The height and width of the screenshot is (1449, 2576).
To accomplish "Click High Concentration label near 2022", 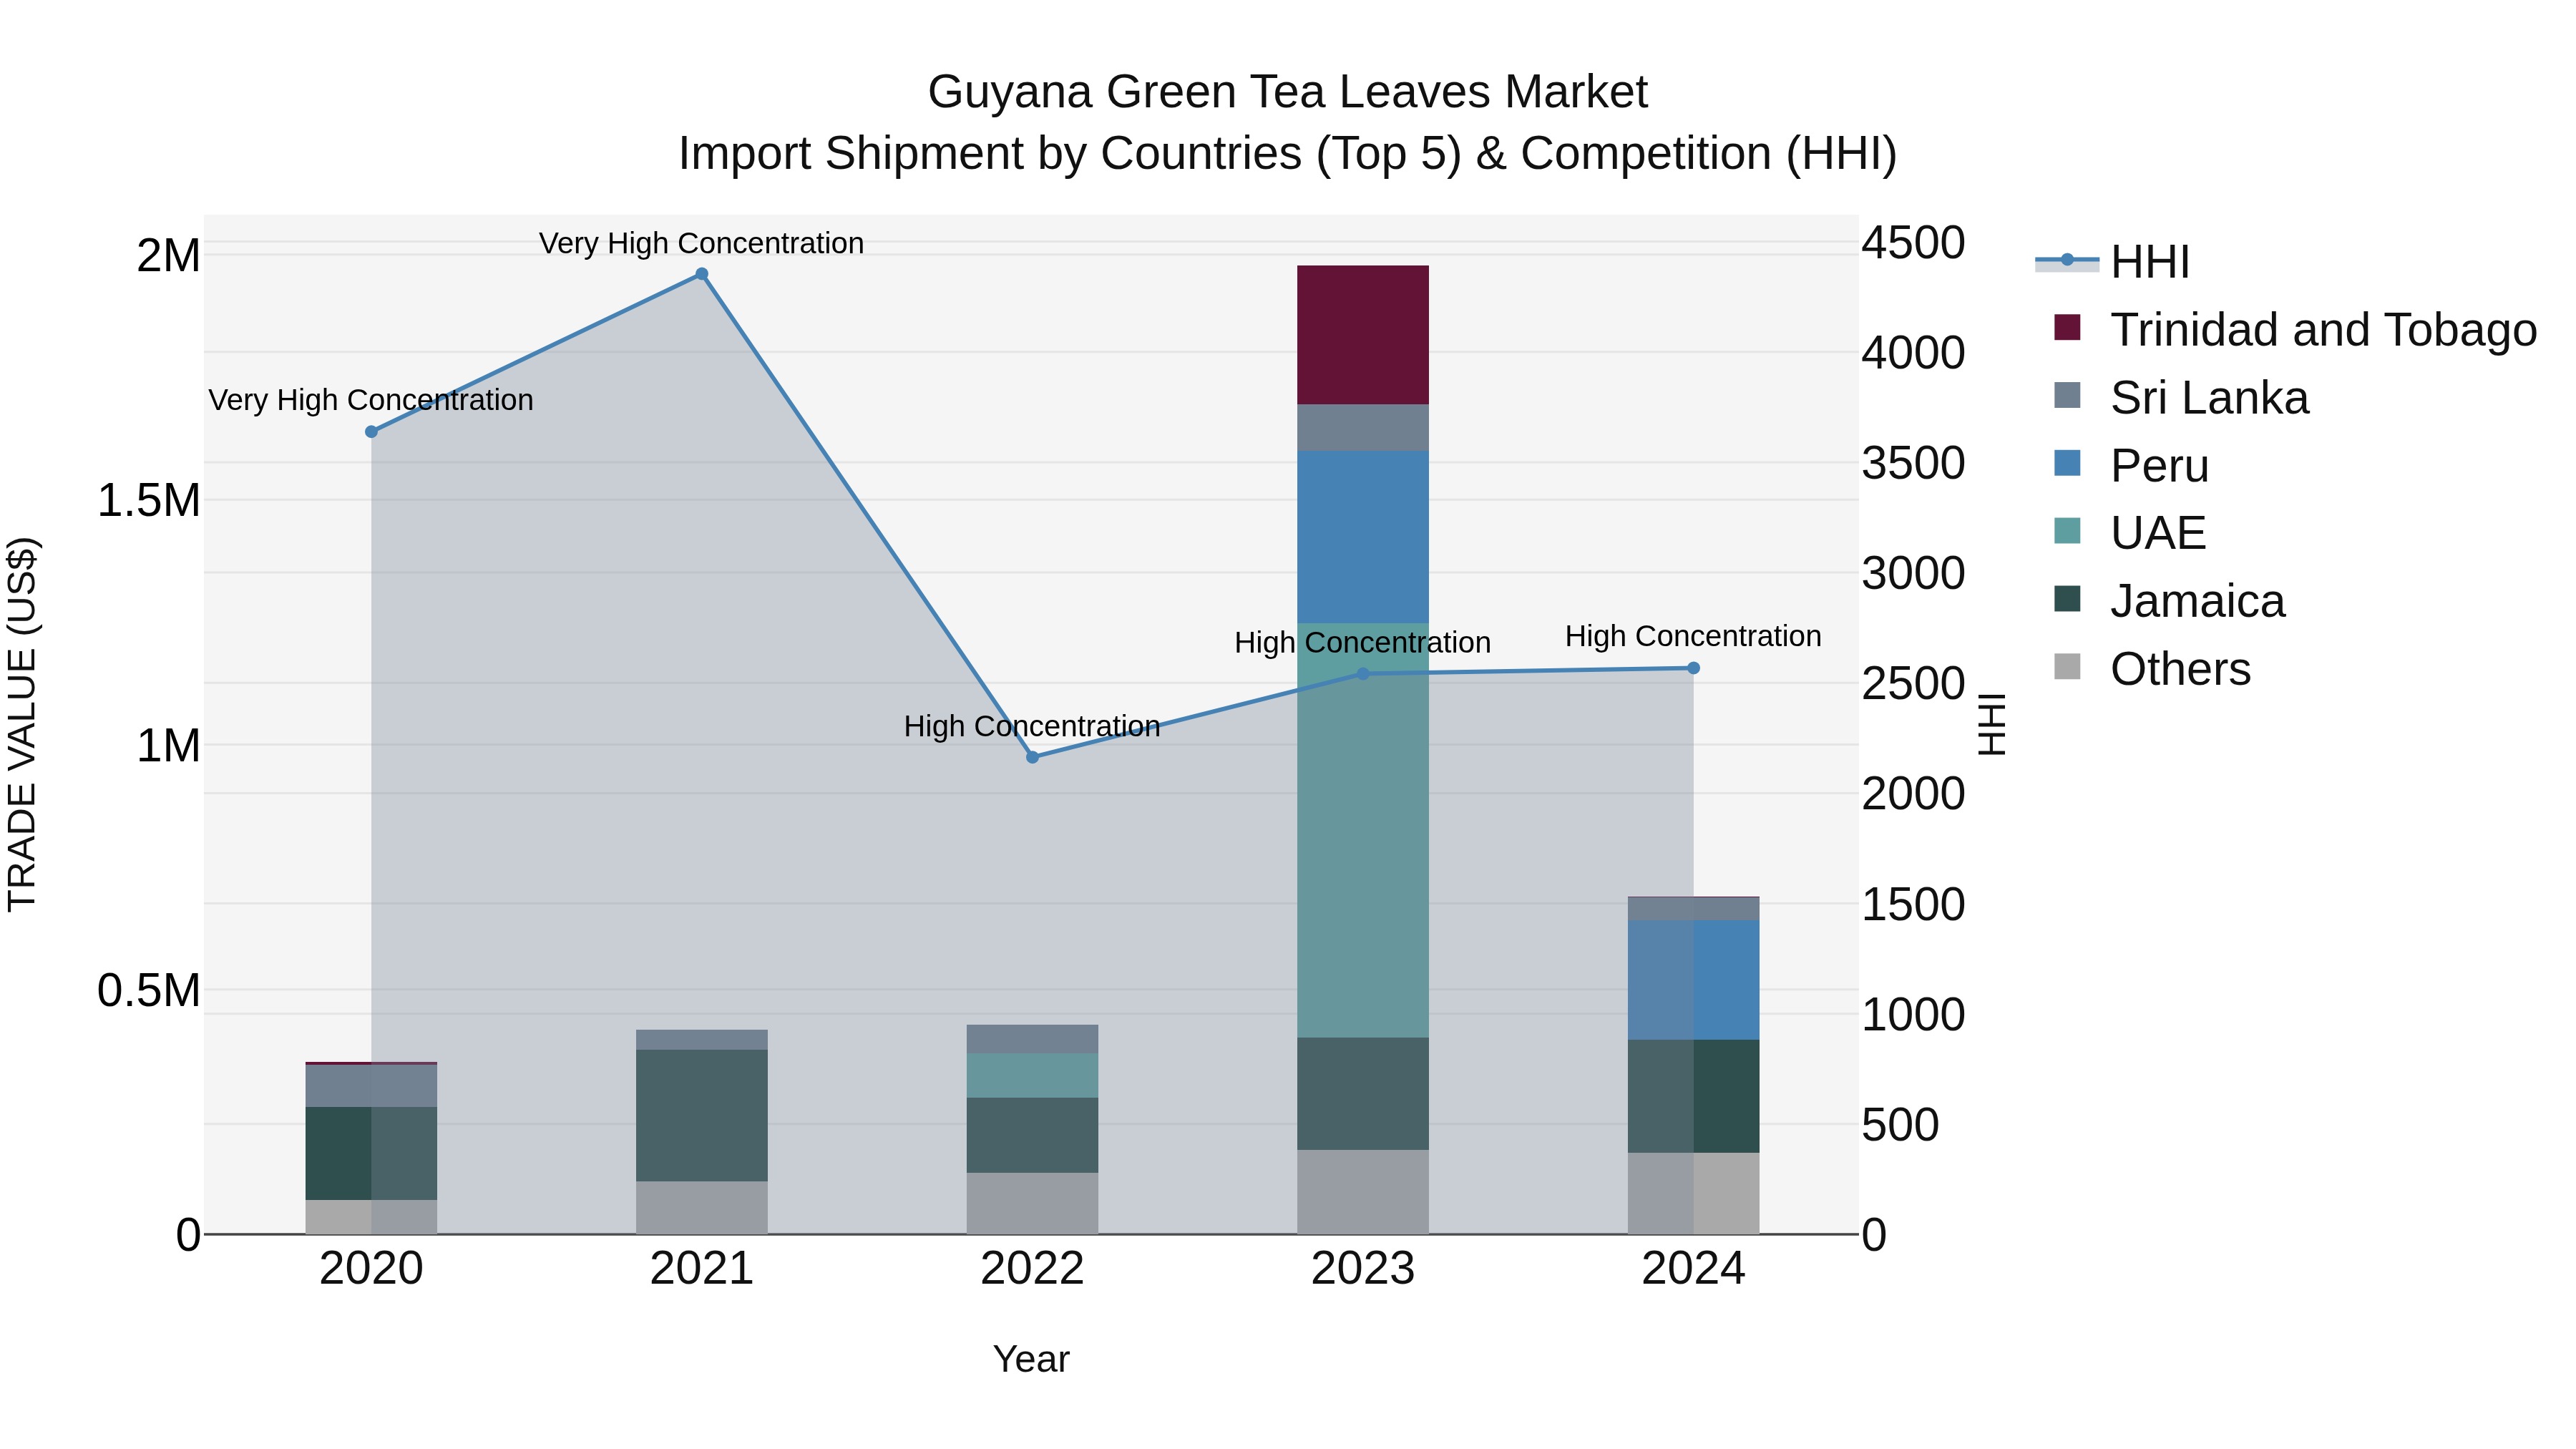I will [1032, 726].
